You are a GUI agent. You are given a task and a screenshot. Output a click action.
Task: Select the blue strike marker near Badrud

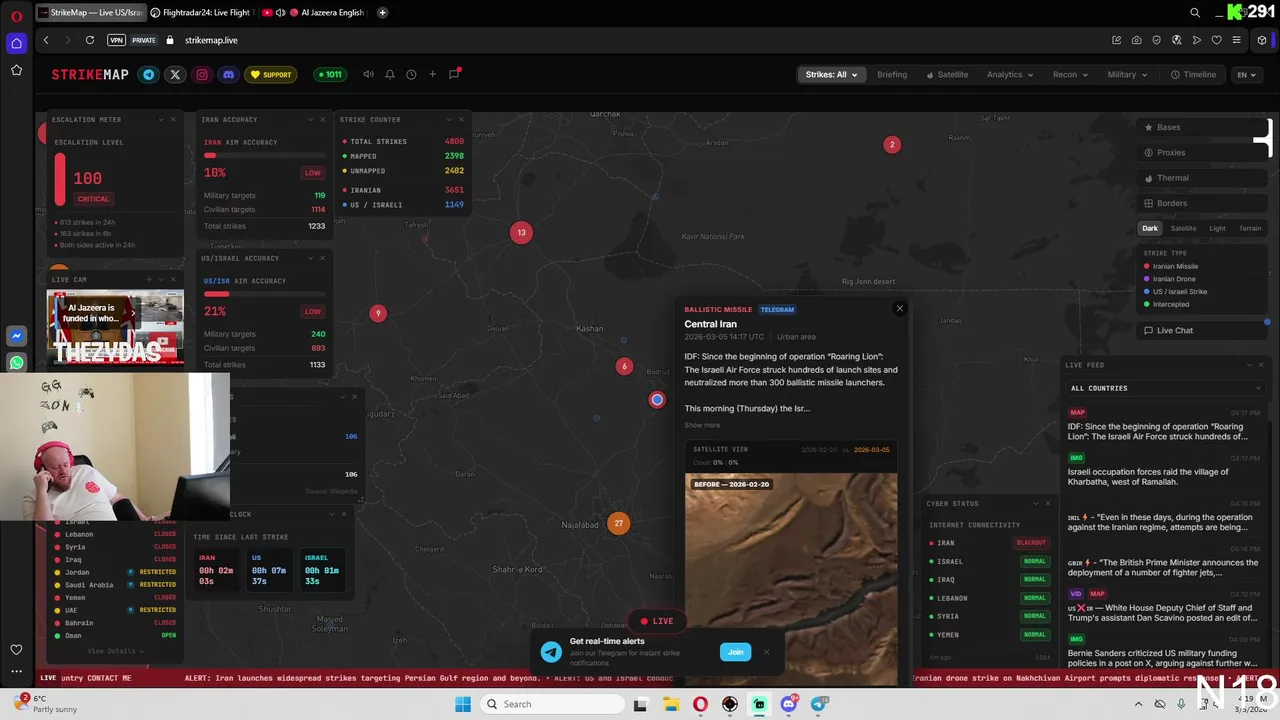click(x=657, y=400)
